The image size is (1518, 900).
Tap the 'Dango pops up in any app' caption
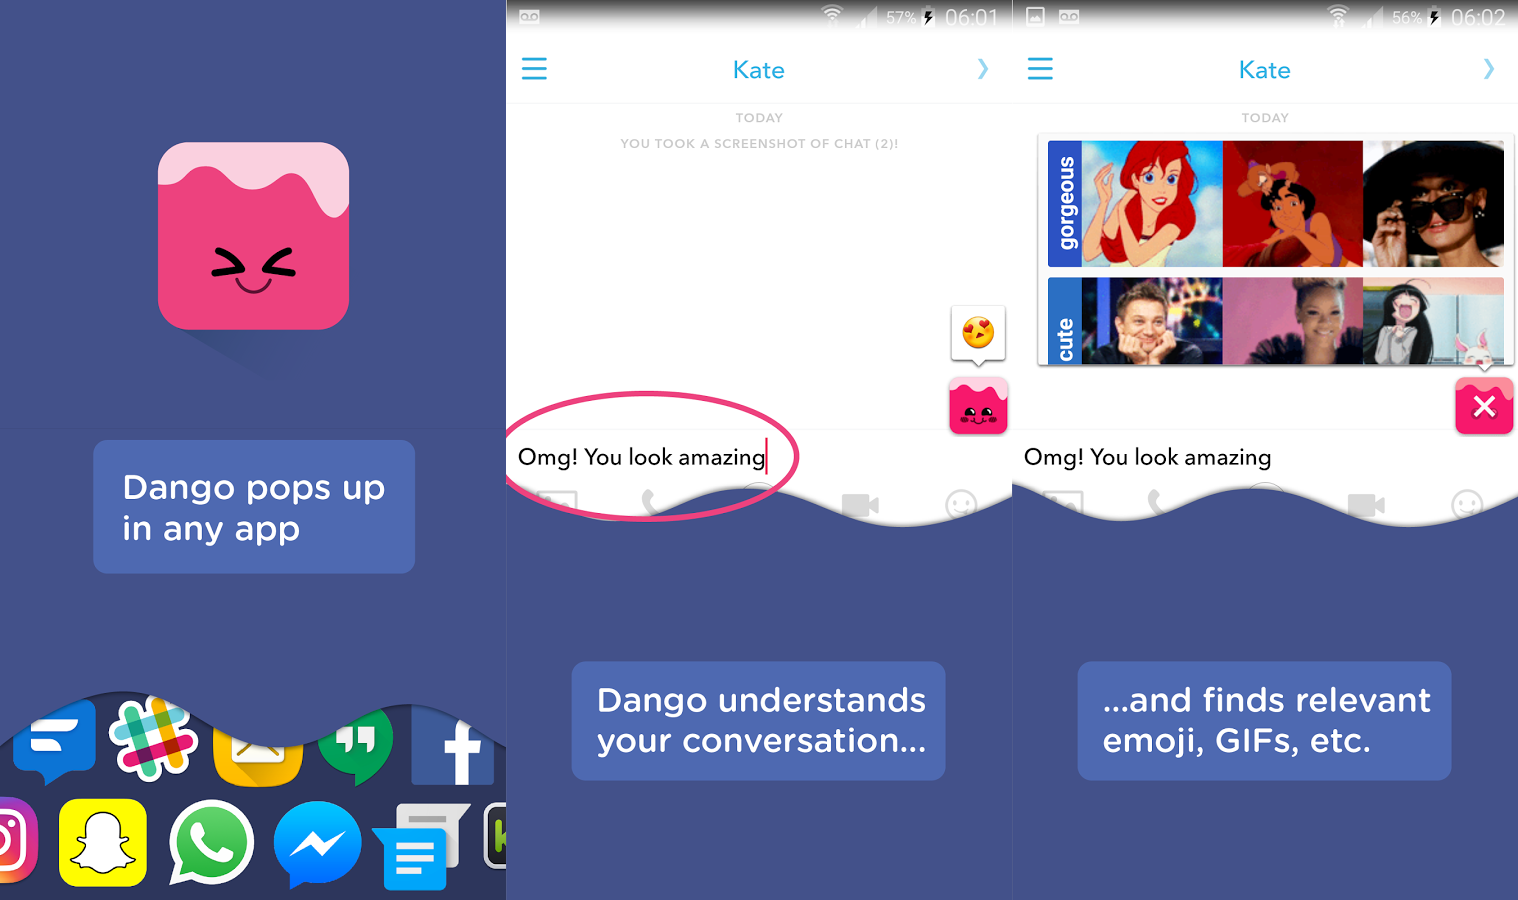[x=254, y=507]
